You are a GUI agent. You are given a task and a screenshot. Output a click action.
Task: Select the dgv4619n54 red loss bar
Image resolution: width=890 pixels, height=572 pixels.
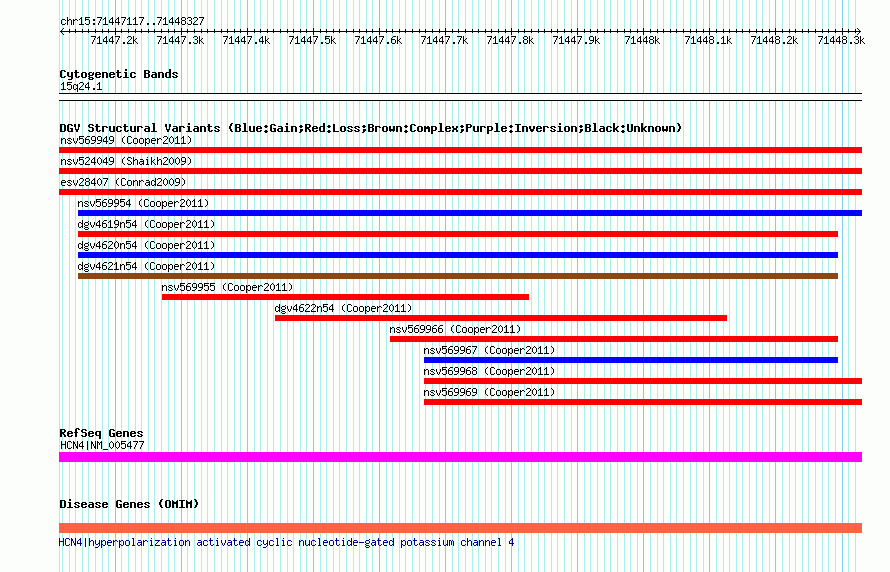point(458,234)
